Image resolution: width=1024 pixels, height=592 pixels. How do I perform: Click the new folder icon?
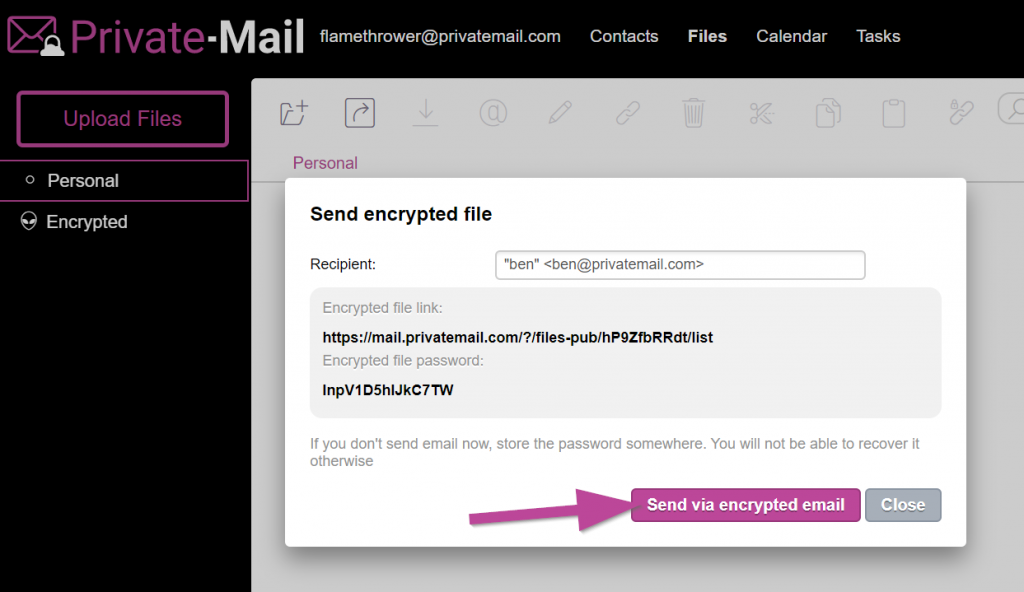coord(293,113)
